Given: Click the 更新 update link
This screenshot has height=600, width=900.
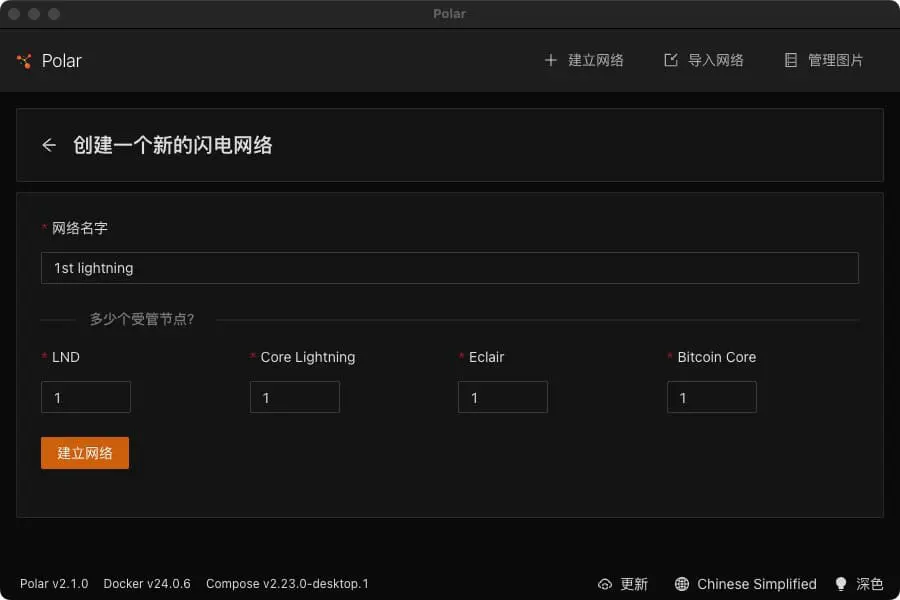Looking at the screenshot, I should click(634, 584).
